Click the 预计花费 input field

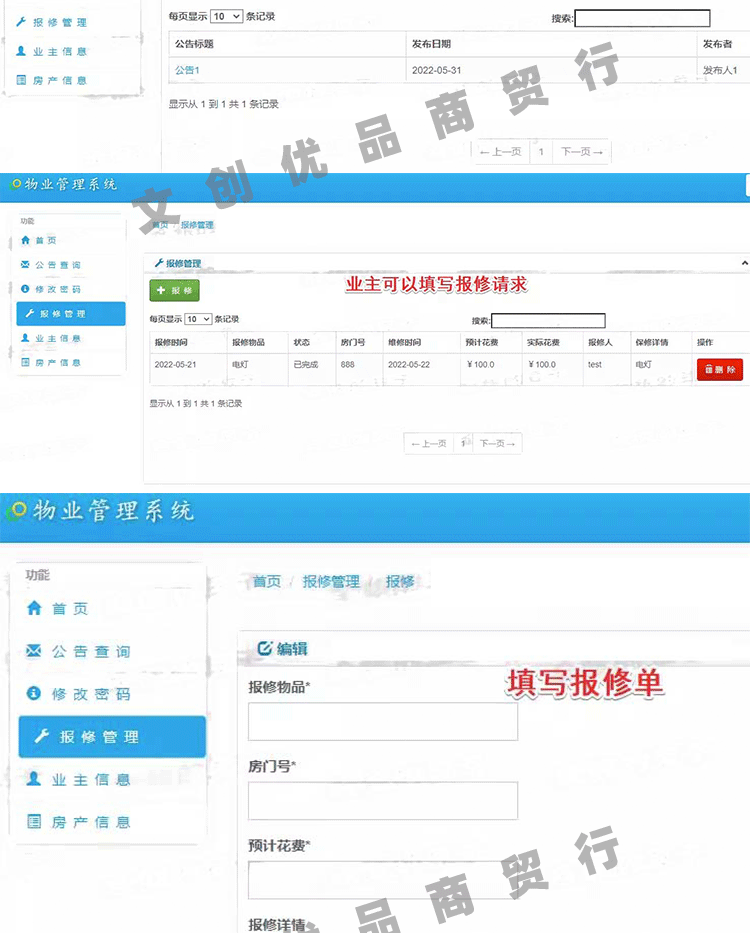point(383,880)
